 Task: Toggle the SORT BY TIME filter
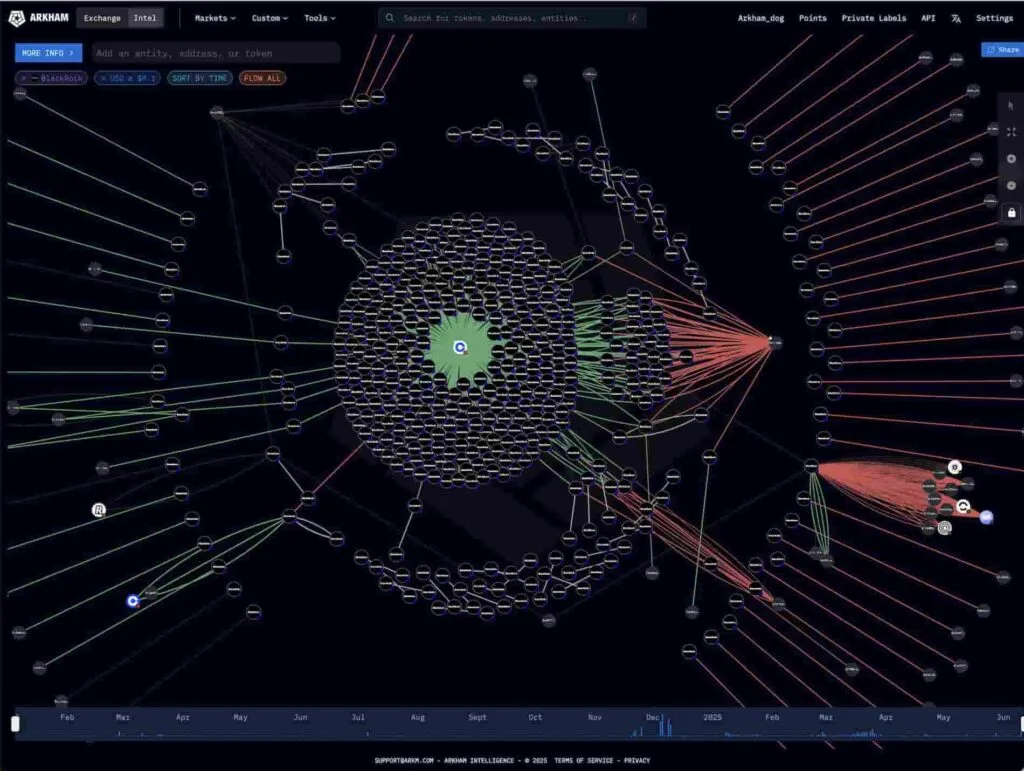(x=199, y=78)
